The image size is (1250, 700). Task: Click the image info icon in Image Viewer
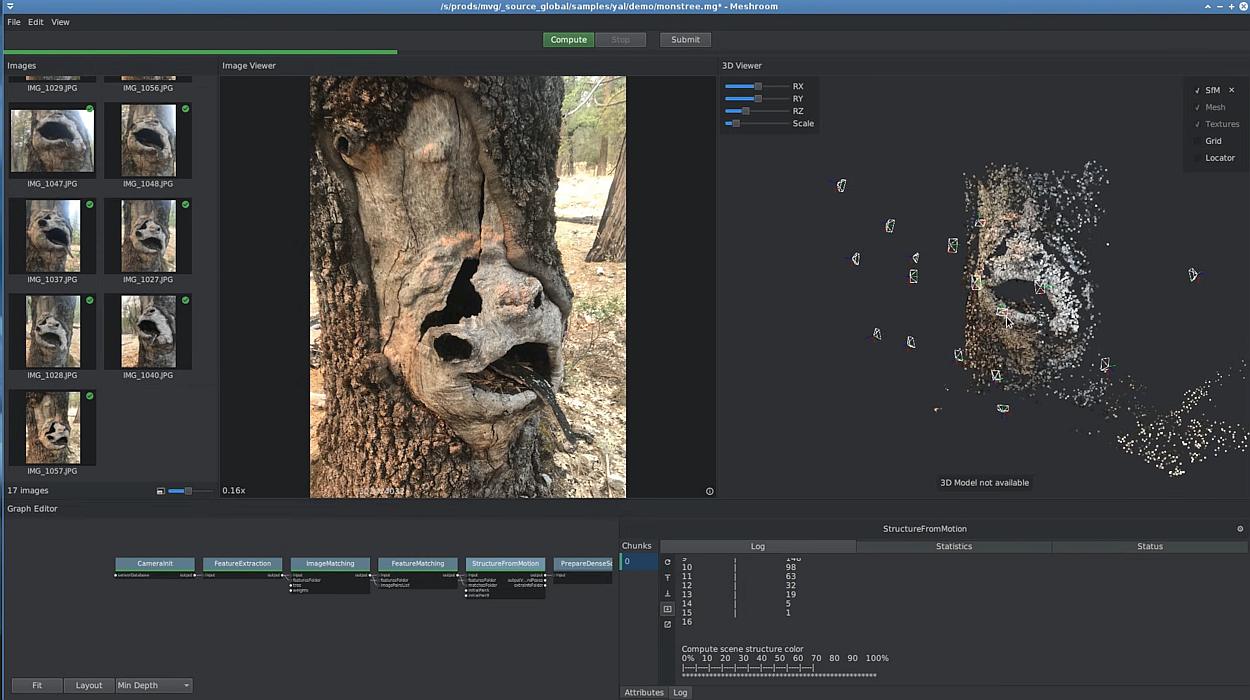710,491
